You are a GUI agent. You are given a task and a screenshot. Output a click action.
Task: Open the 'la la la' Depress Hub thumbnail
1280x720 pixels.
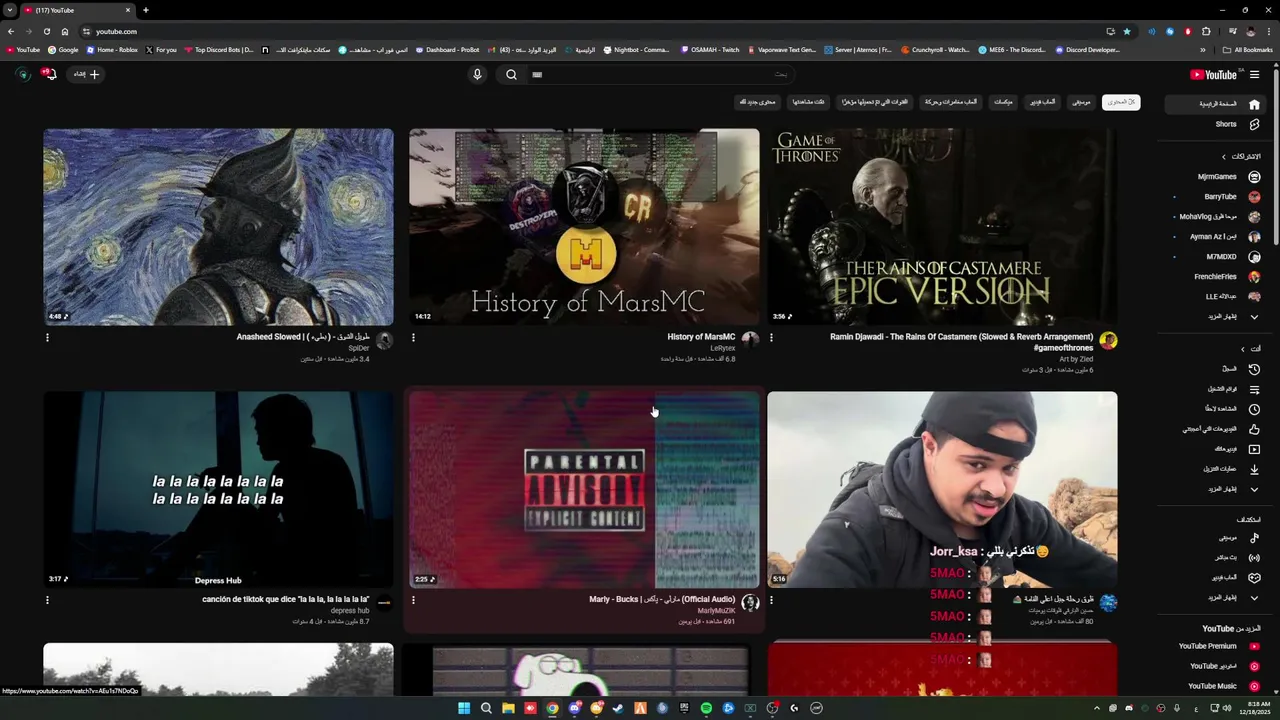coord(218,490)
